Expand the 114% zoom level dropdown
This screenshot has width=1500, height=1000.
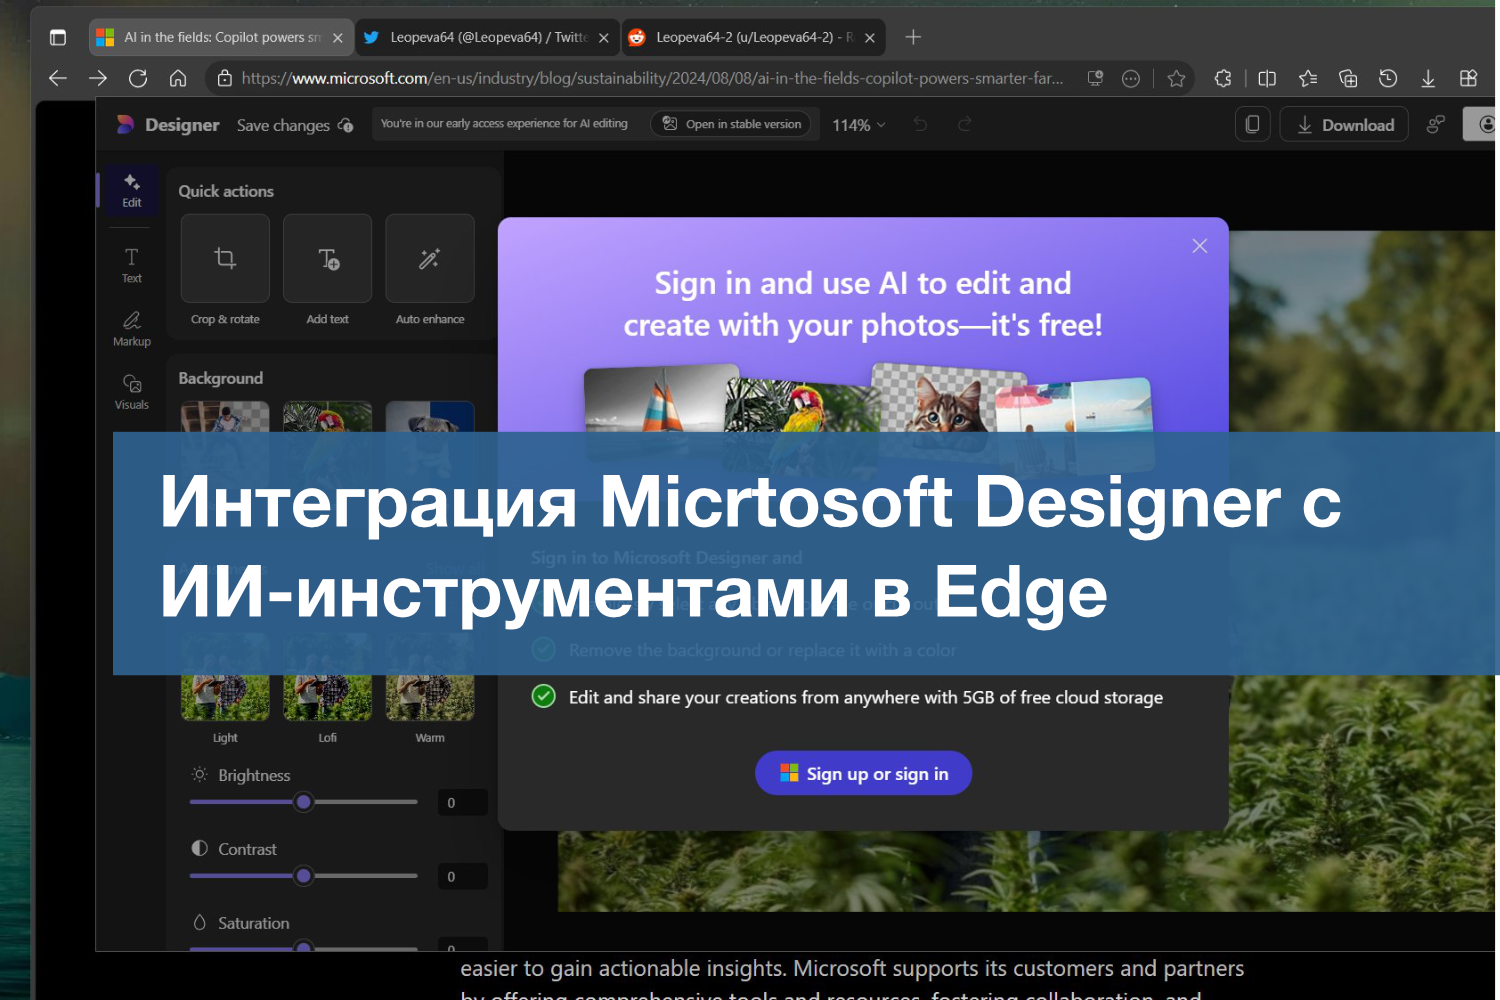pos(859,125)
